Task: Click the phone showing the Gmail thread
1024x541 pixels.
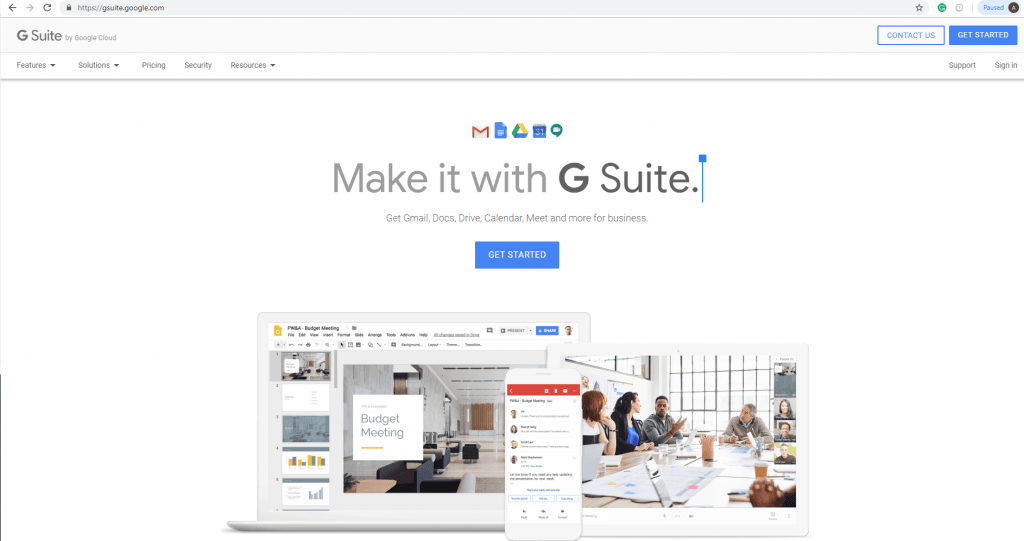Action: click(x=543, y=454)
